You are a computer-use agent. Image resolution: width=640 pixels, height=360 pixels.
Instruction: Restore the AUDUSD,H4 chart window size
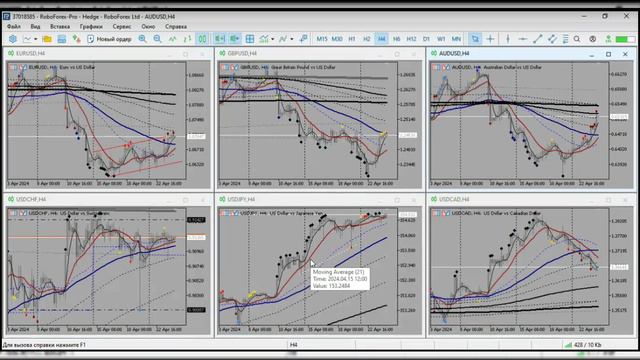click(608, 54)
